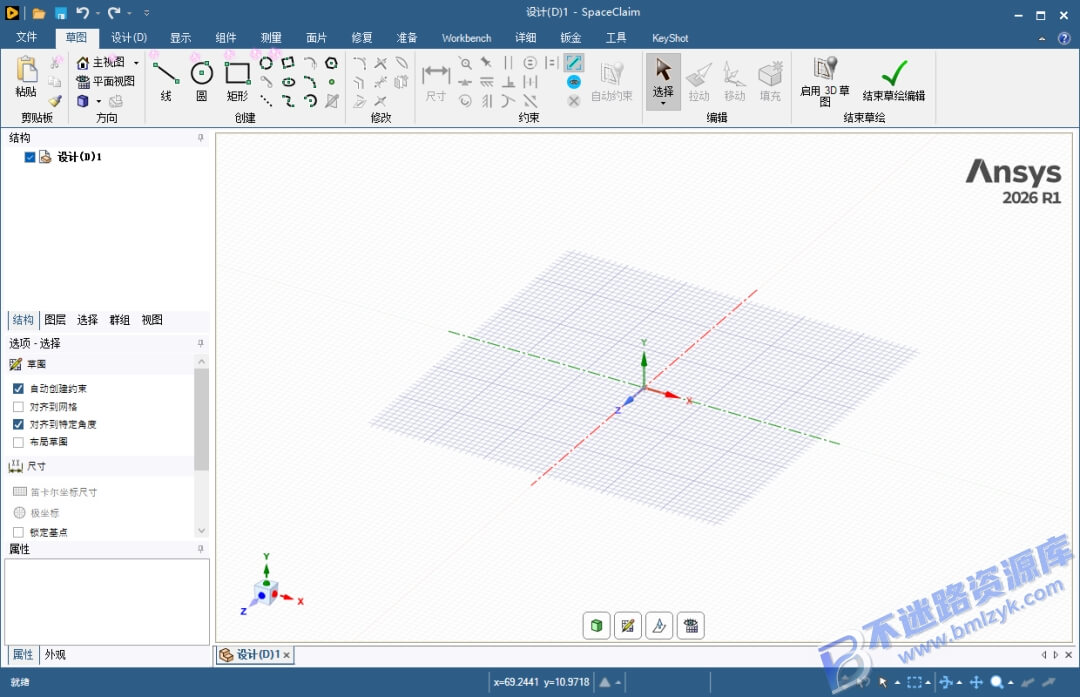
Task: Select the ellipse sketch tool
Action: (288, 82)
